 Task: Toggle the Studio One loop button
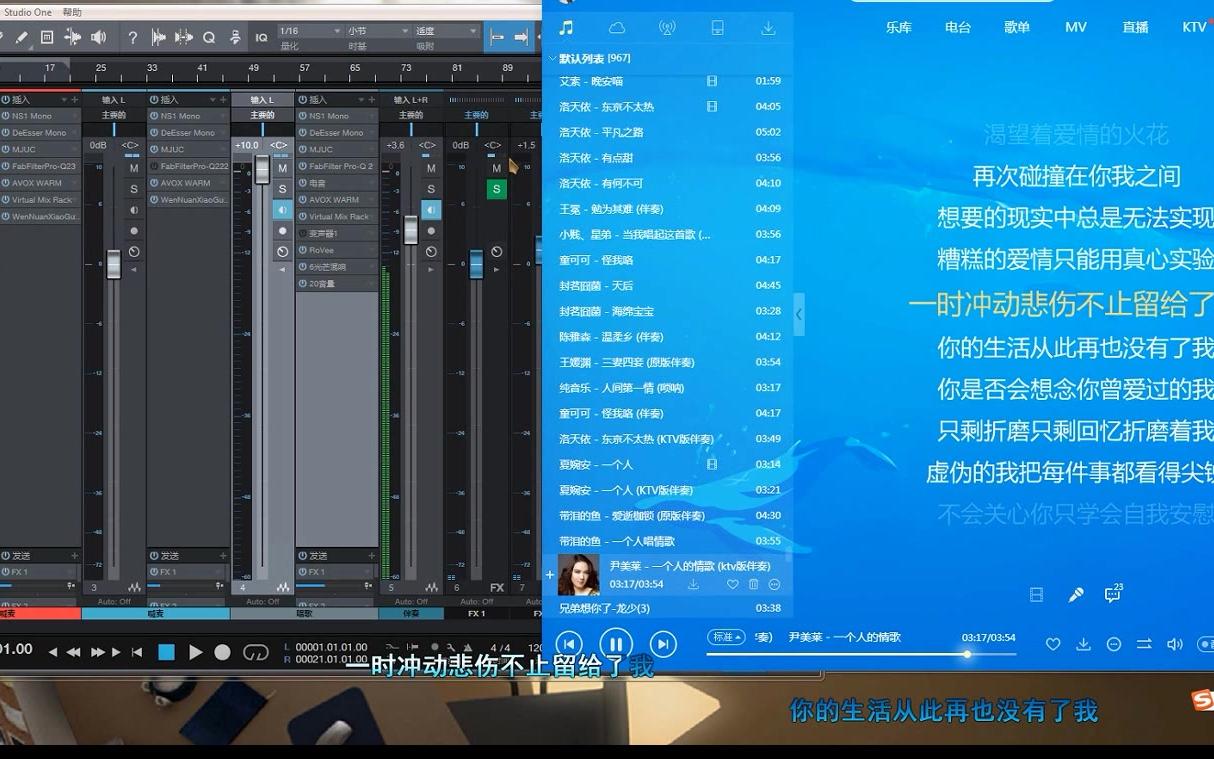[256, 652]
